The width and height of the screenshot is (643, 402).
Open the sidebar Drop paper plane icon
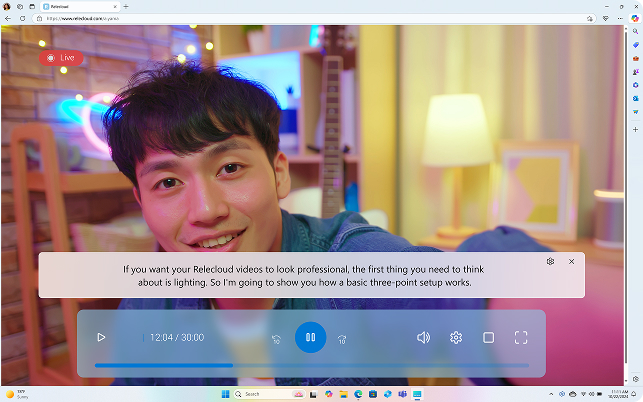(635, 112)
